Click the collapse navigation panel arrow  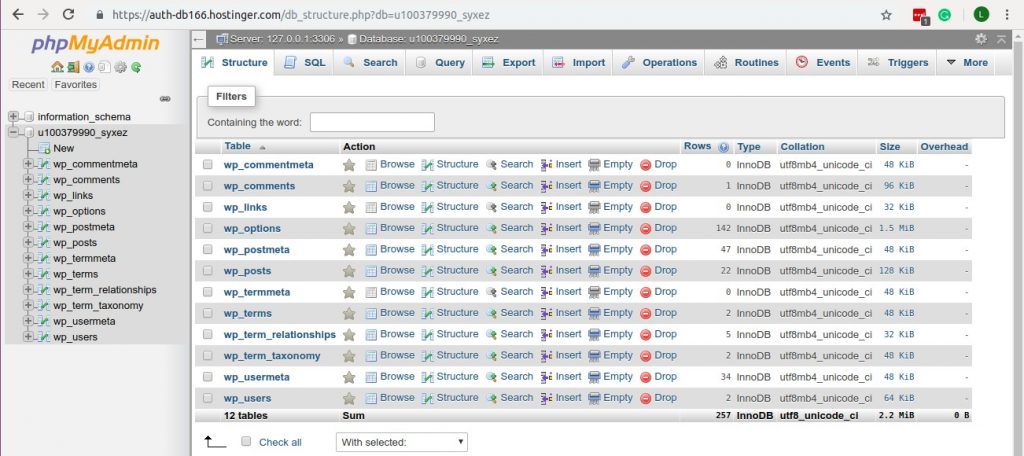(x=199, y=39)
